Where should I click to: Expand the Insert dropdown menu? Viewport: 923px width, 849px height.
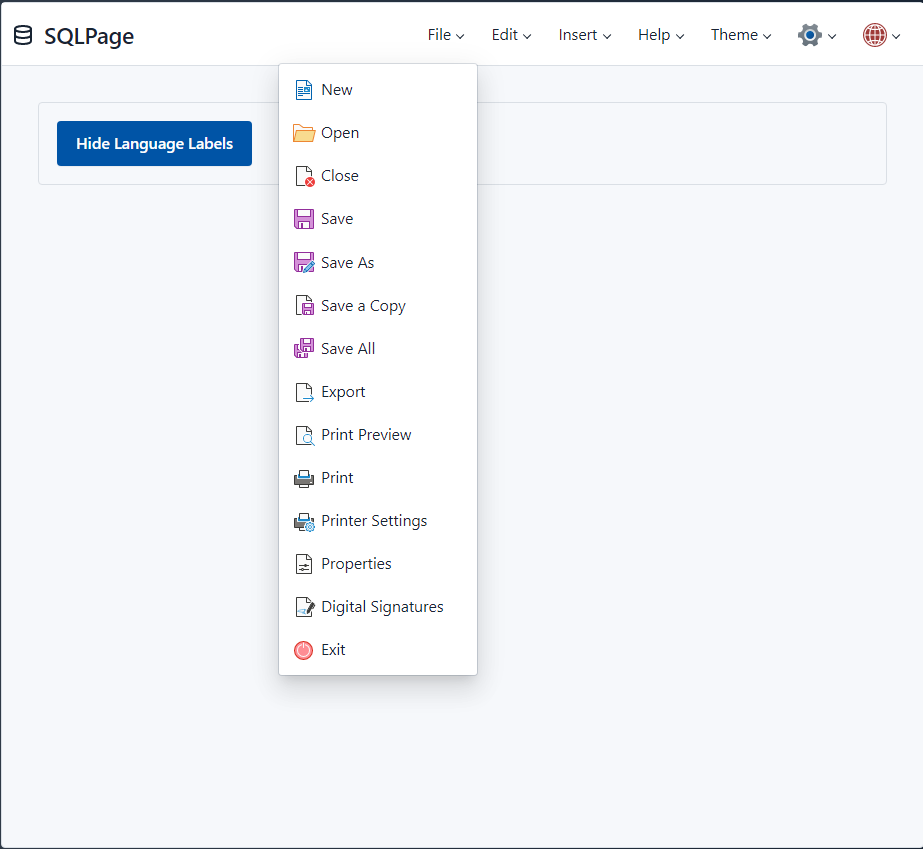(585, 35)
